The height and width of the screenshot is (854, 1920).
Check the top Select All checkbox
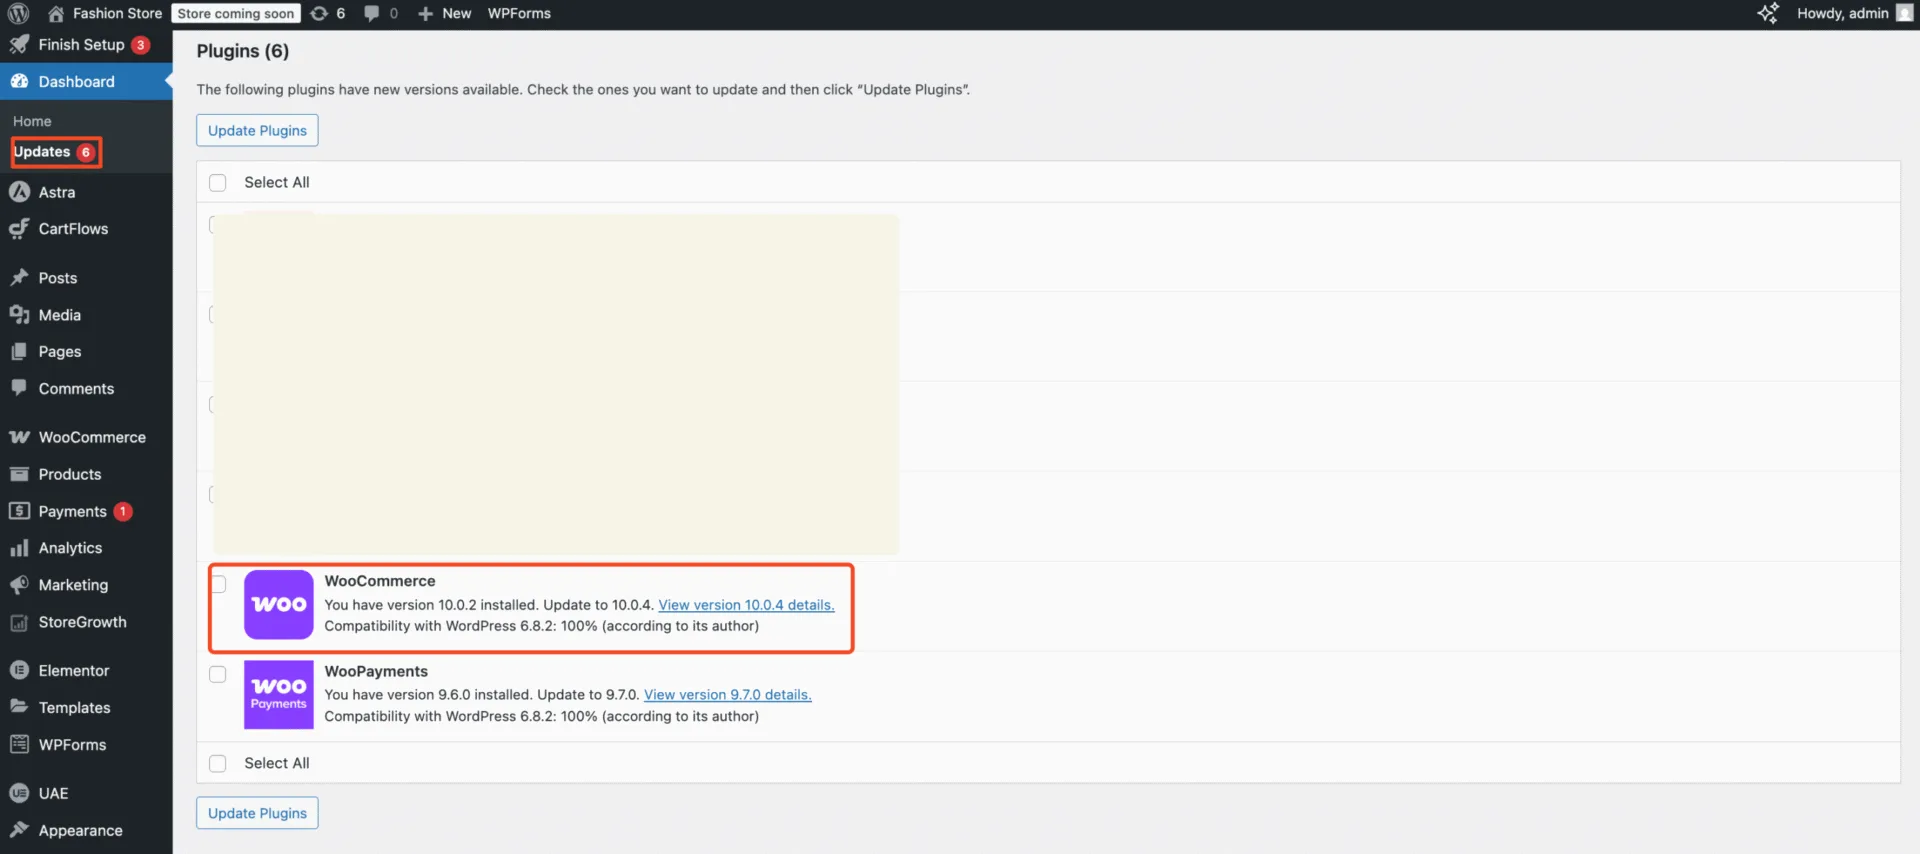pyautogui.click(x=217, y=182)
